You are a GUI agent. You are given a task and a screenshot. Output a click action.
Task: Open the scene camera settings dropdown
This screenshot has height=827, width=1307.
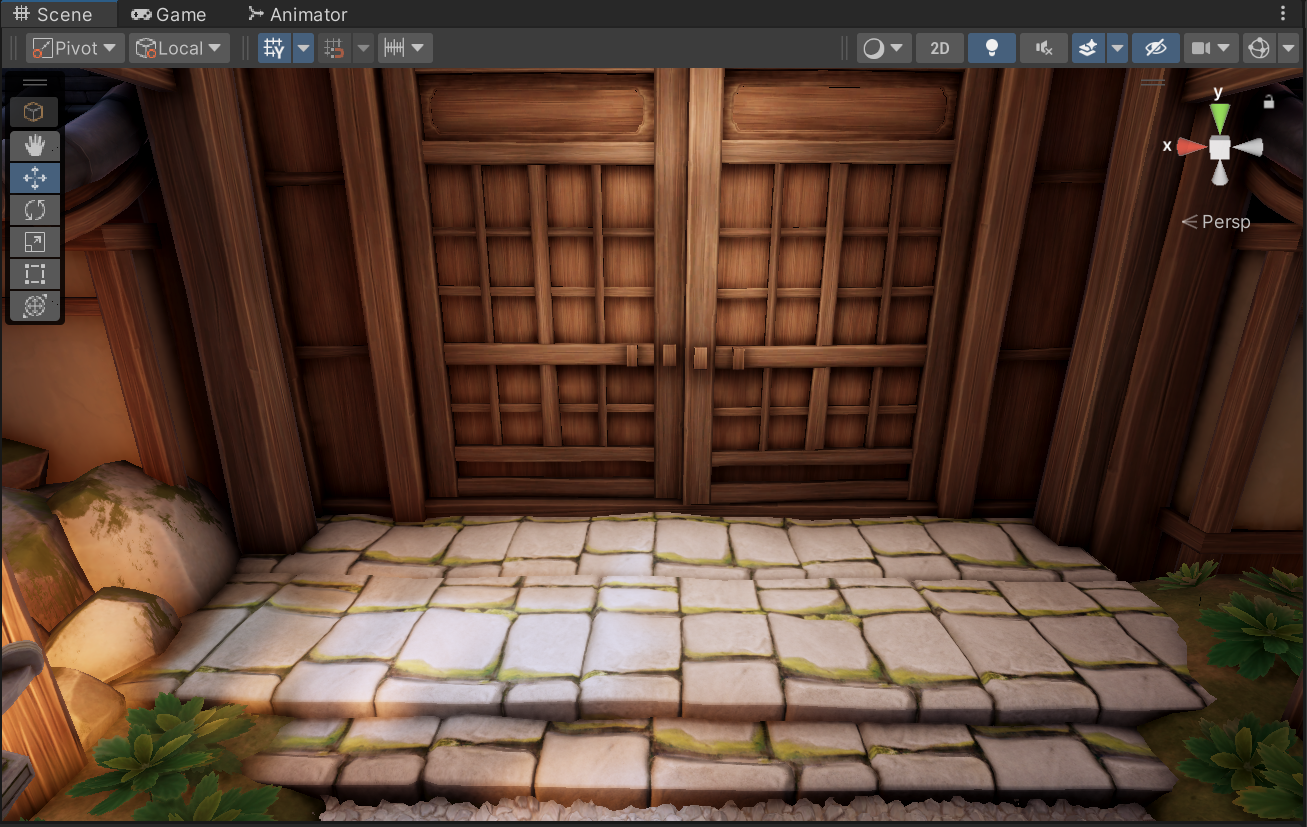click(x=1210, y=48)
